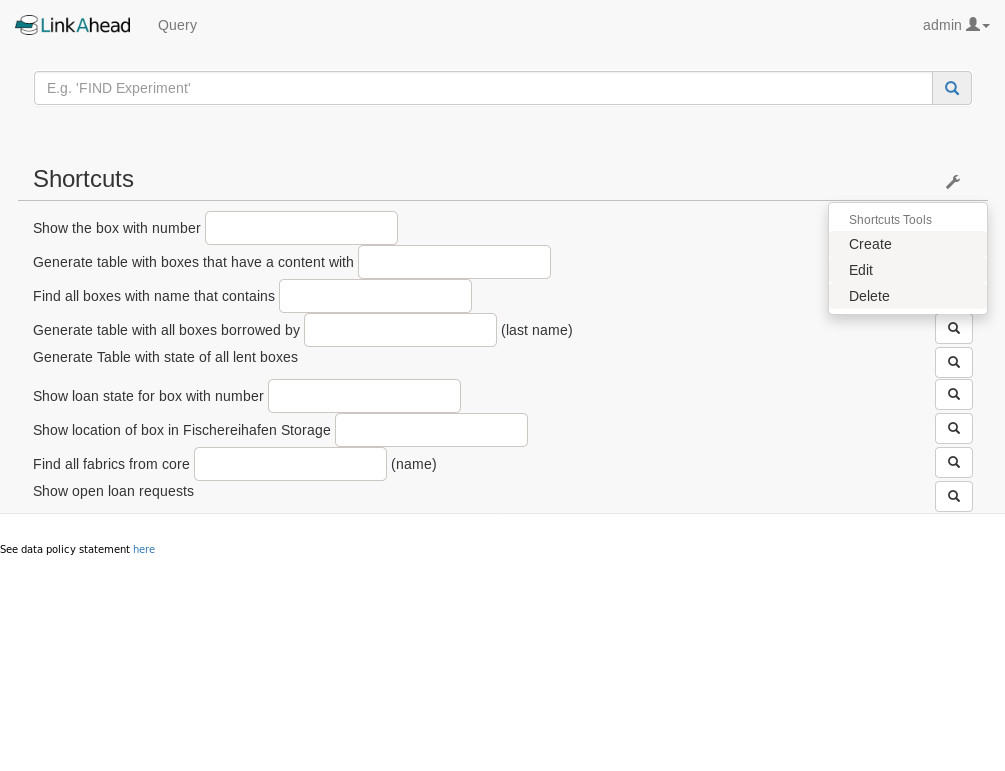Click the main query search field
1005x771 pixels.
(483, 88)
